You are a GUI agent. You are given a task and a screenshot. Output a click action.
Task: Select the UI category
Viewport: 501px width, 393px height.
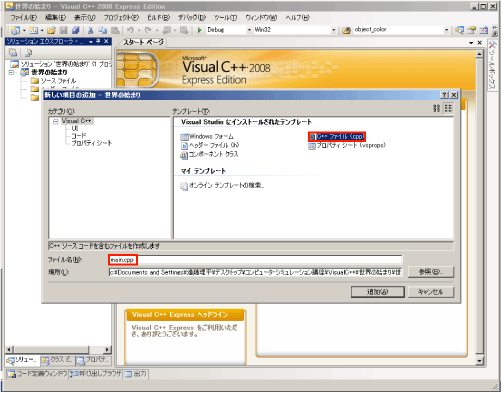75,128
